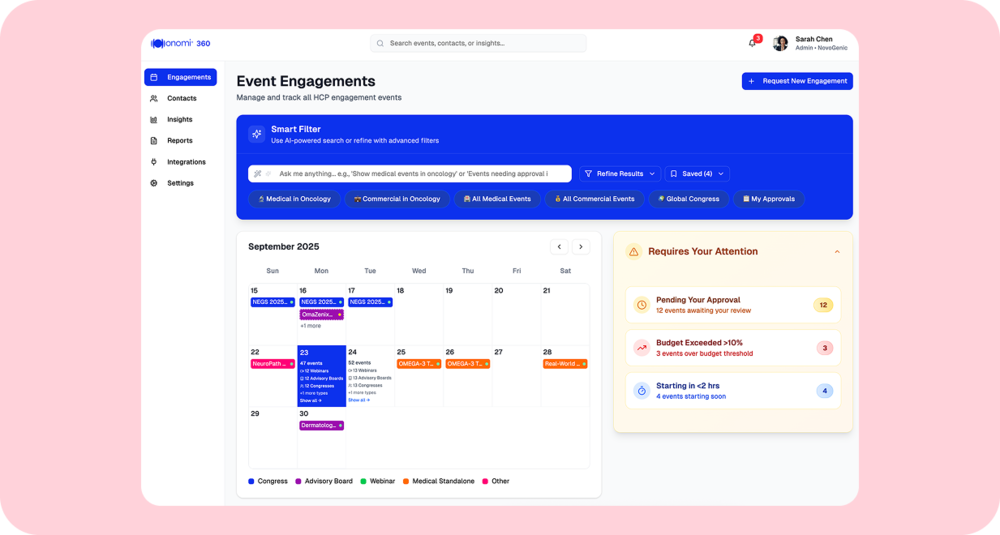Go to previous month with left chevron
The width and height of the screenshot is (1000, 535).
(559, 247)
